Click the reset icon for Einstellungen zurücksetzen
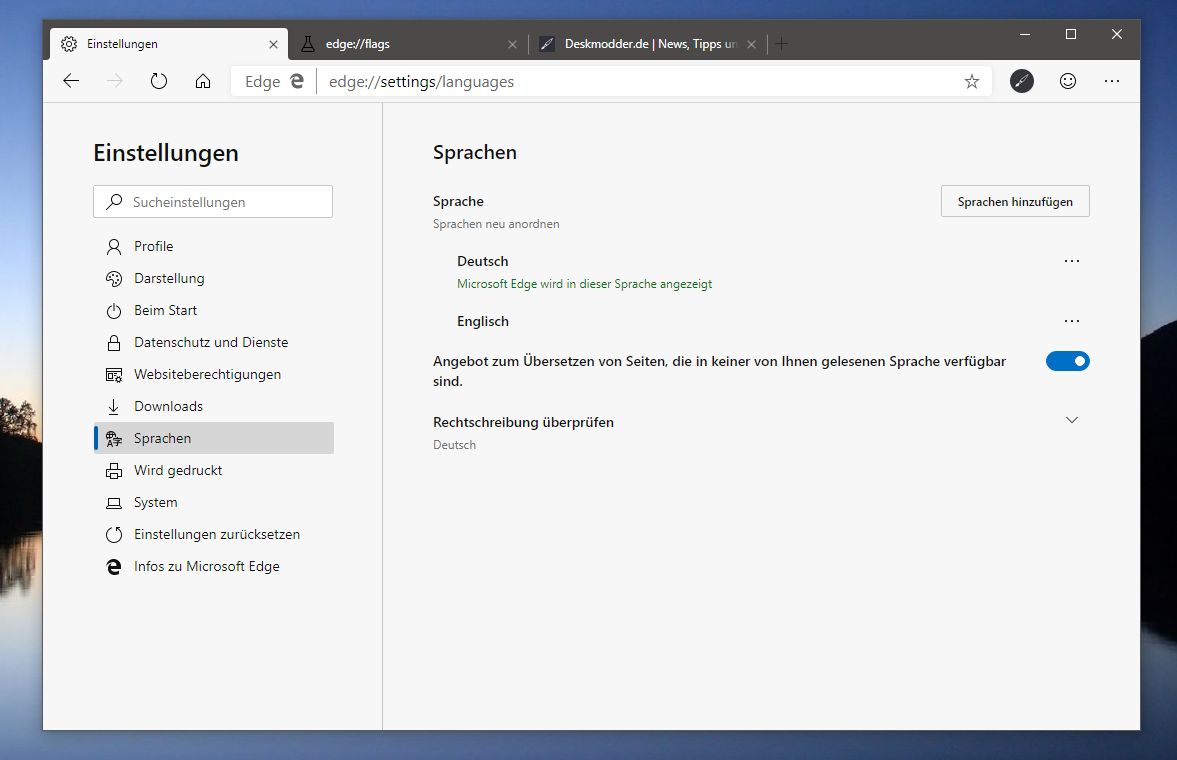The width and height of the screenshot is (1177, 760). [114, 535]
